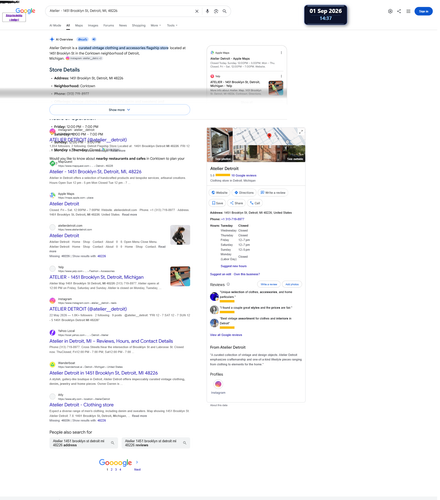Select related search ending in 'reviews'
This screenshot has height=500, width=440.
(x=156, y=443)
